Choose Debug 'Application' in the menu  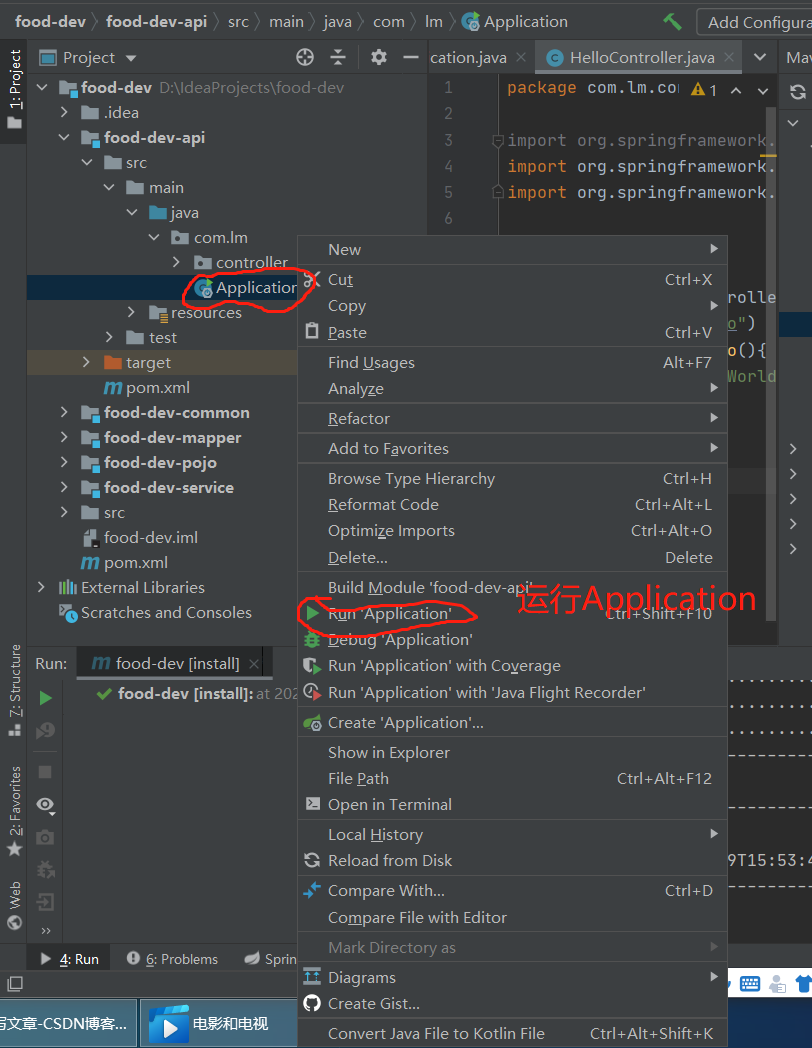pos(388,639)
